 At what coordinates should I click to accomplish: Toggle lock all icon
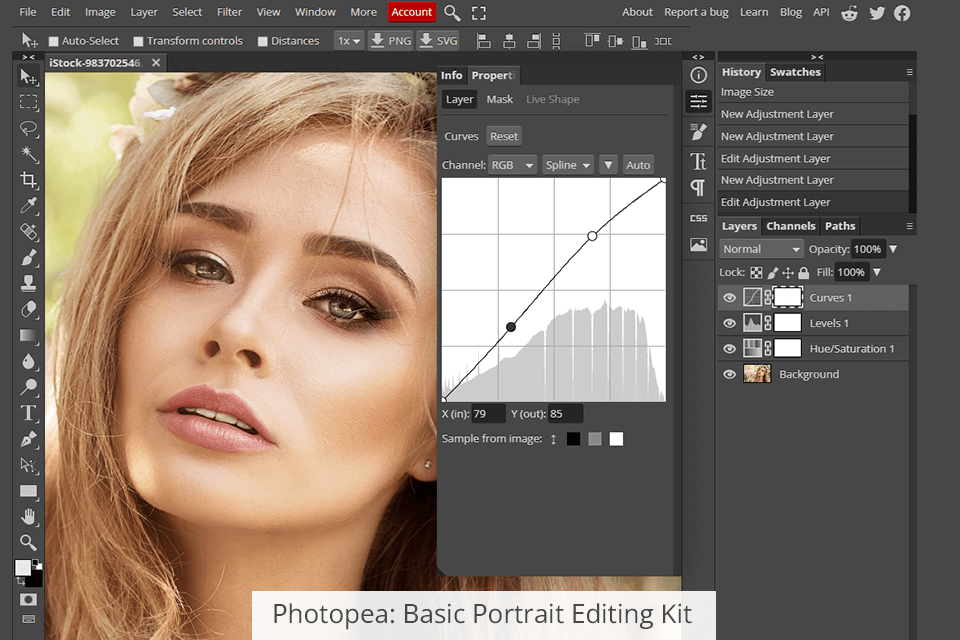tap(804, 273)
